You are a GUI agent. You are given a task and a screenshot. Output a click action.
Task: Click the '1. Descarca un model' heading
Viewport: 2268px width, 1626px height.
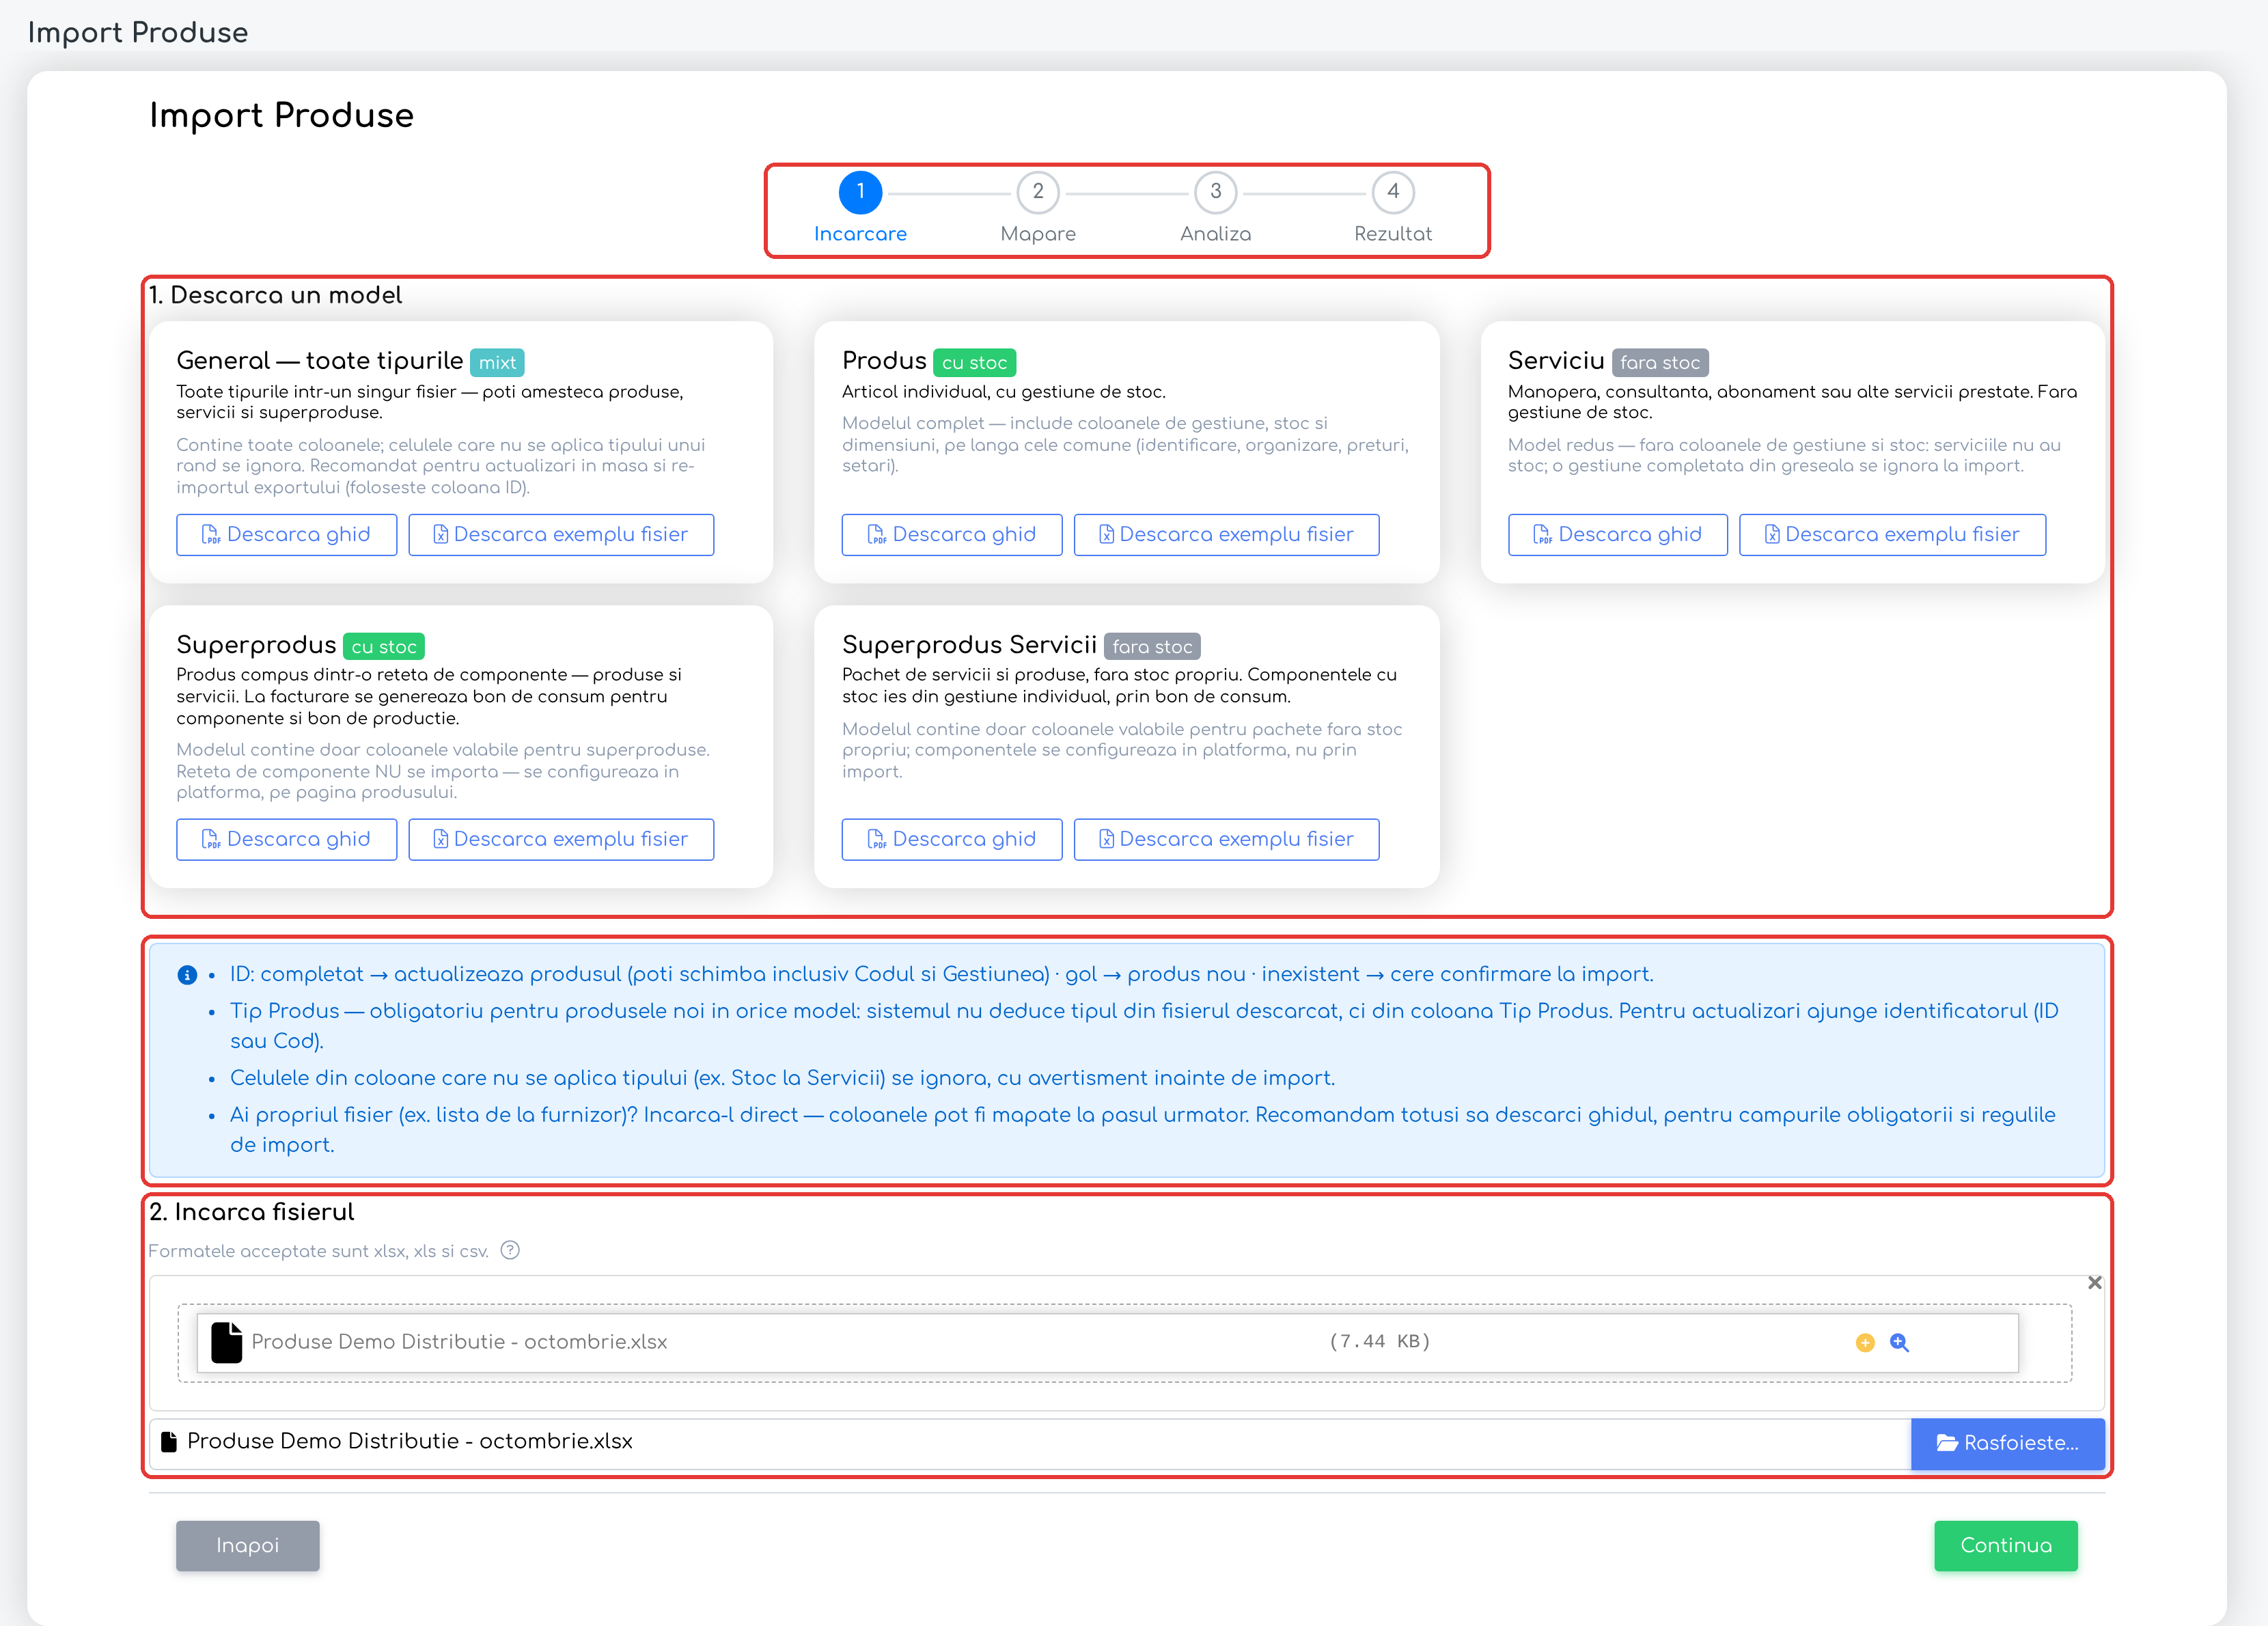tap(275, 295)
